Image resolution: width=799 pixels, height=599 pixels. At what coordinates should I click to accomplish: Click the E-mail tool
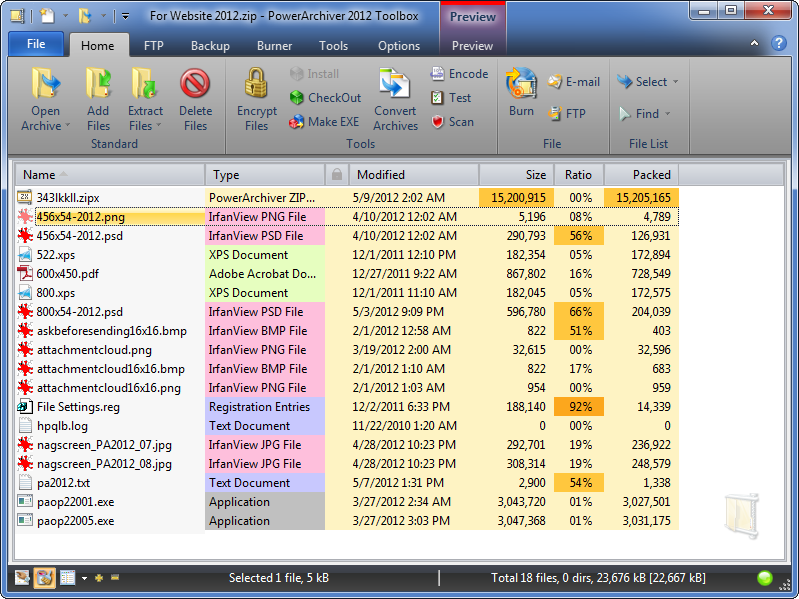[x=574, y=81]
